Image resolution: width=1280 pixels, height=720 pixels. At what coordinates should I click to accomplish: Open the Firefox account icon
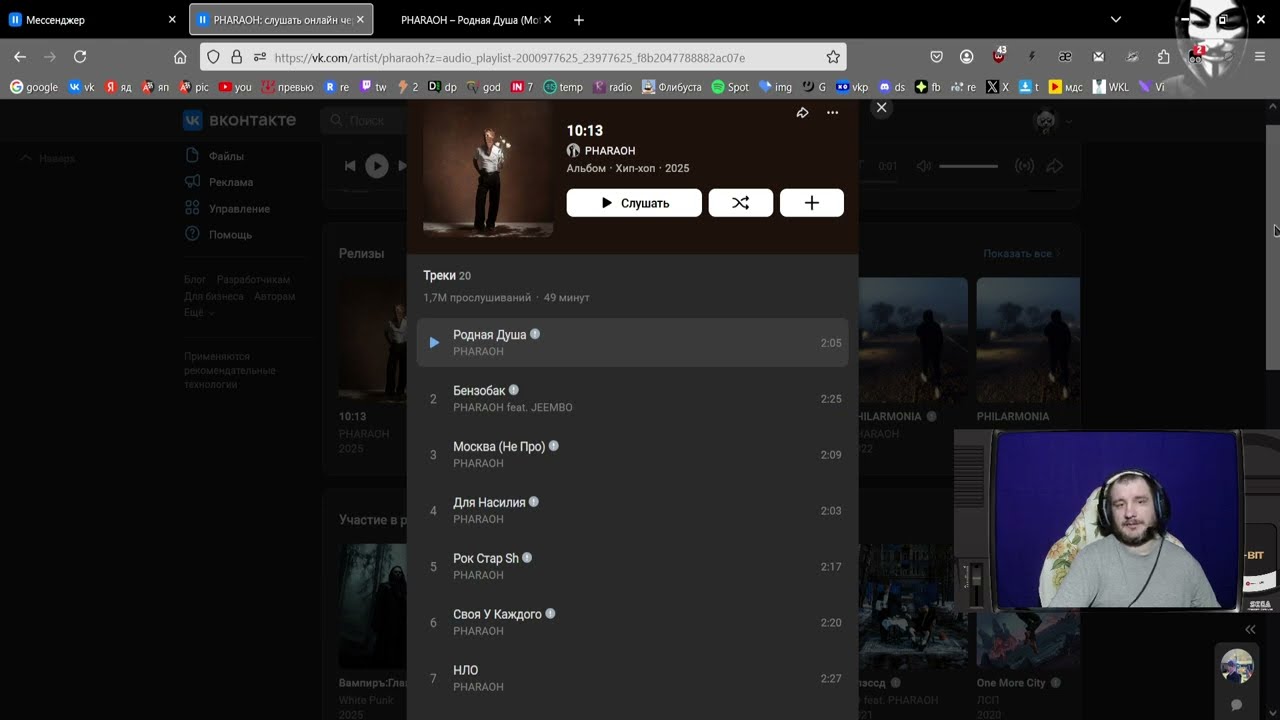click(967, 57)
